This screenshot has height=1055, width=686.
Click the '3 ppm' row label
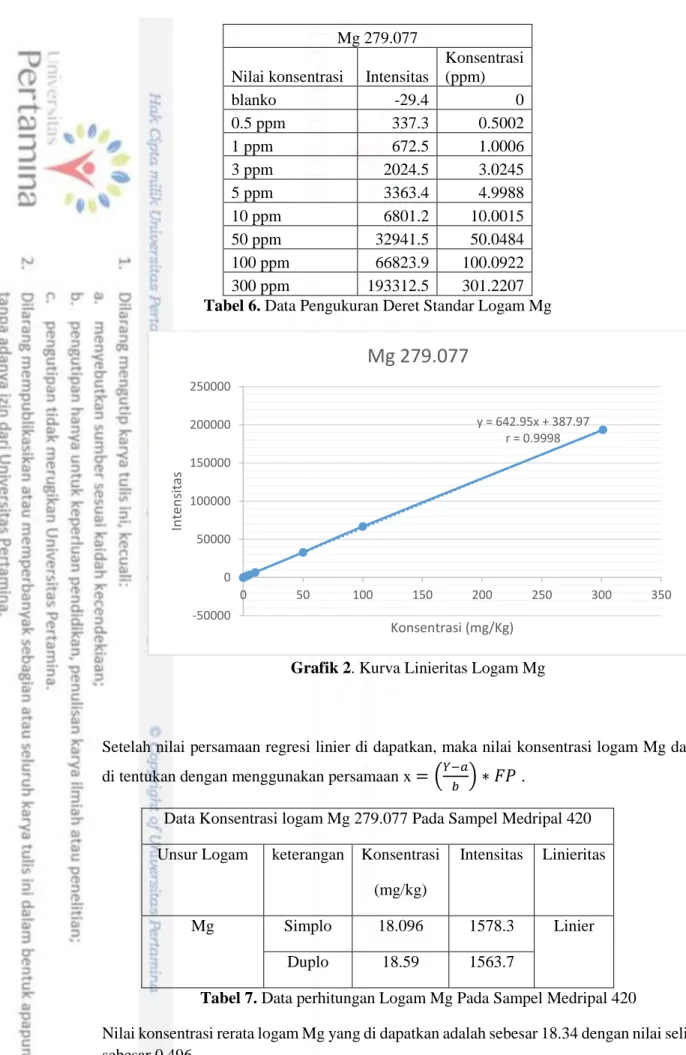click(252, 170)
